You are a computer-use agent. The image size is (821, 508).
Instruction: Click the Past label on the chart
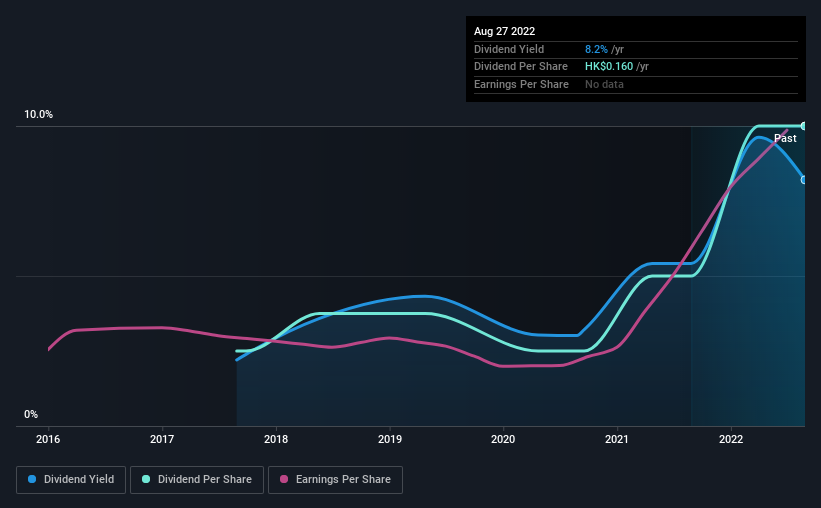coord(785,138)
